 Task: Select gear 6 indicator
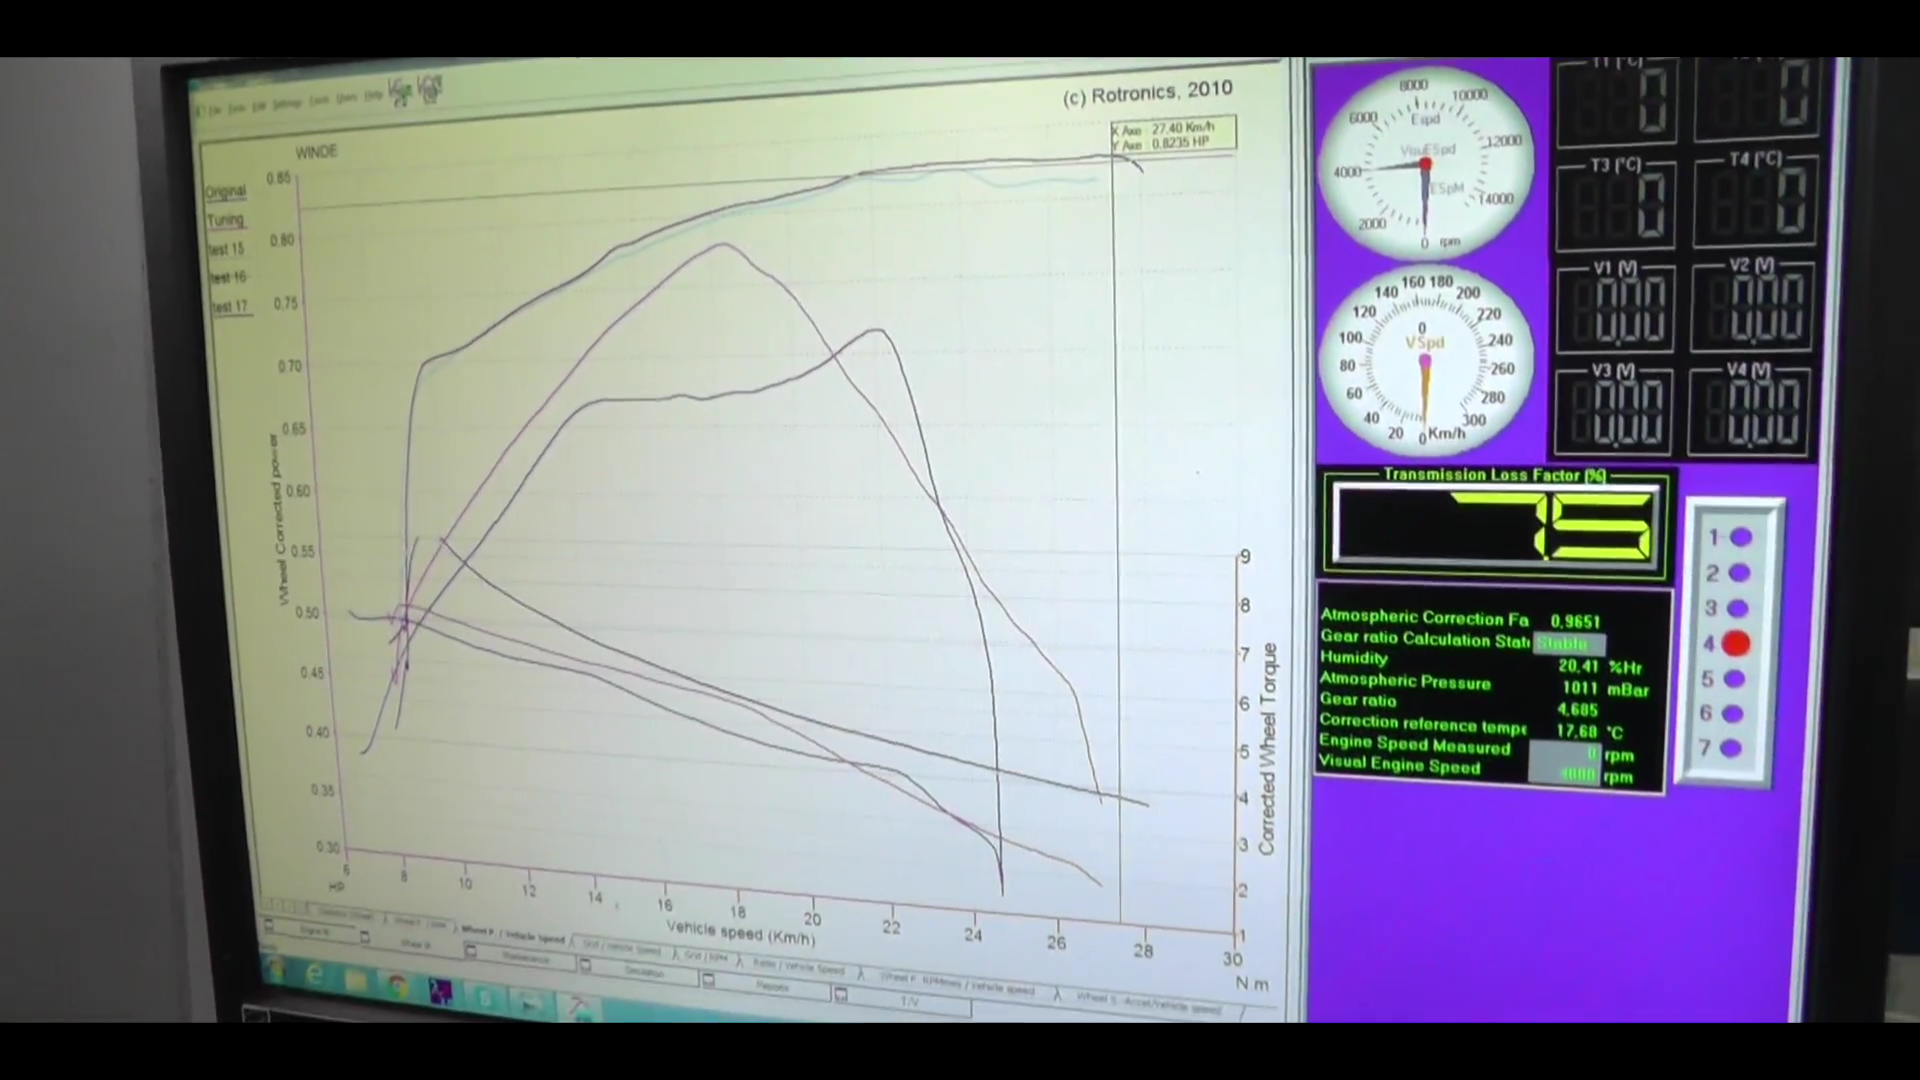1733,713
